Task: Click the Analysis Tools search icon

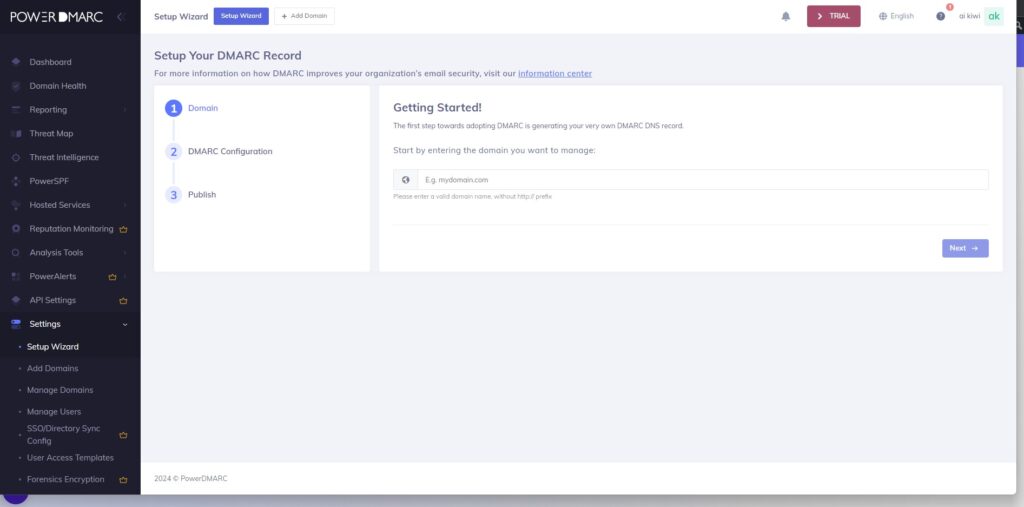Action: (x=16, y=252)
